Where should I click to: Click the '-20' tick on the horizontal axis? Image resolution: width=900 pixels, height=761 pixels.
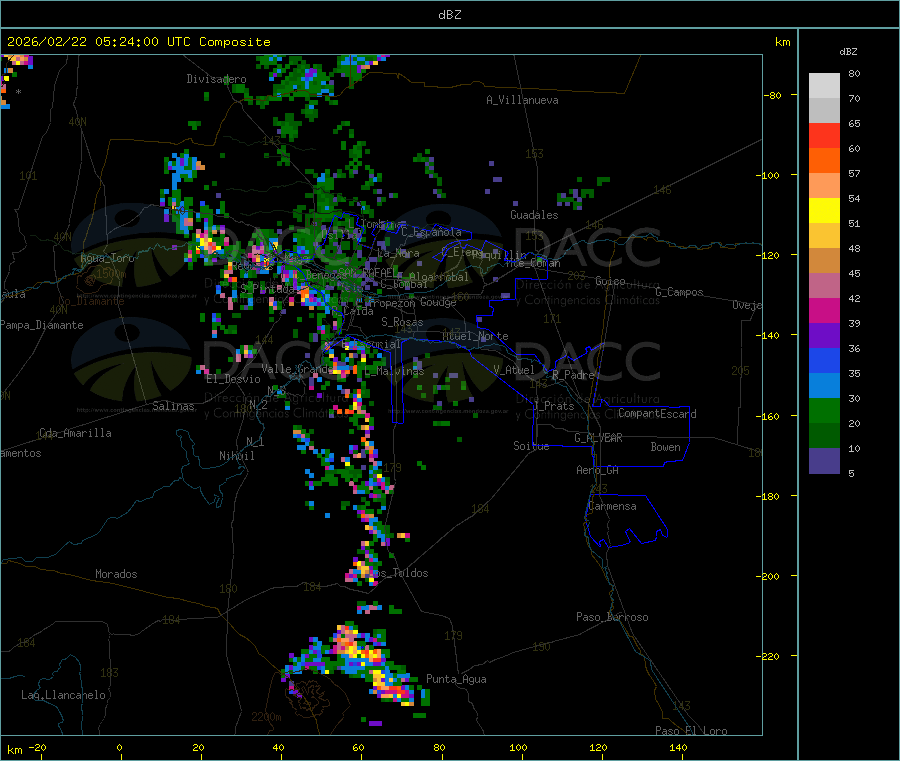[37, 747]
